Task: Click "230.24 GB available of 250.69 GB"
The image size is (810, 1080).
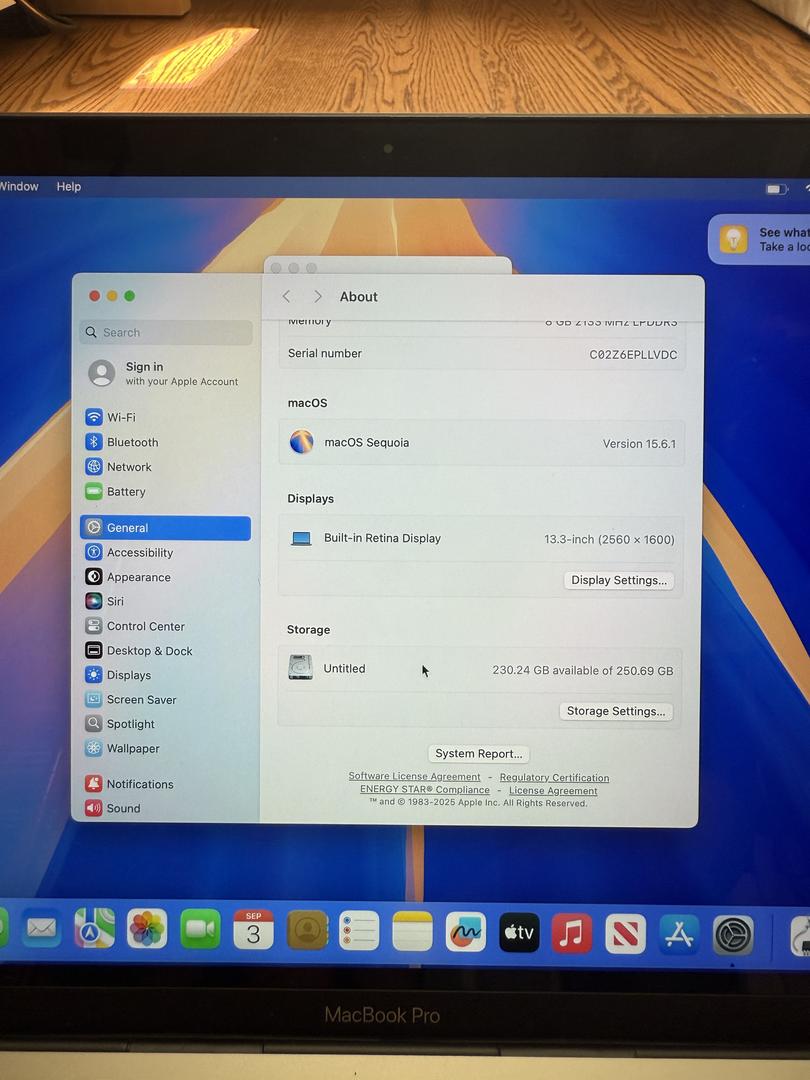Action: coord(583,671)
